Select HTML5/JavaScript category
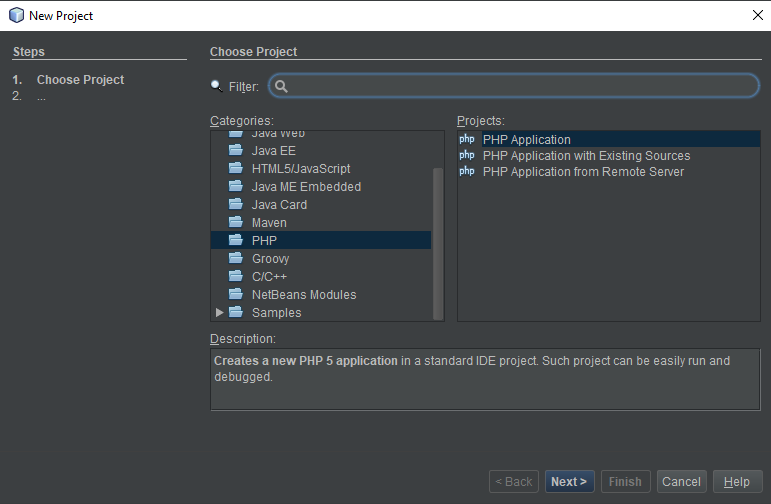Image resolution: width=771 pixels, height=504 pixels. point(301,169)
